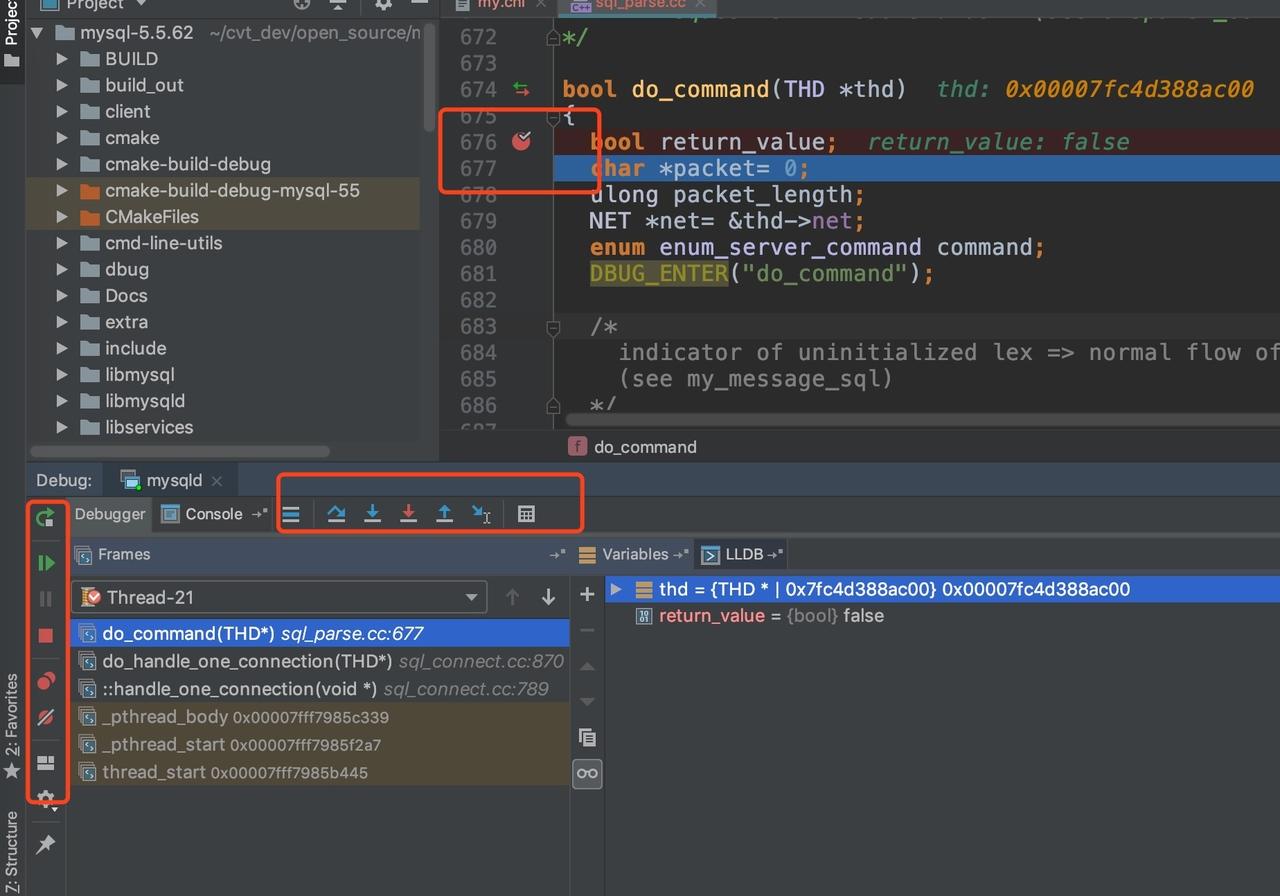Select do_handle_one_connection(THD*) frame
This screenshot has width=1280, height=896.
click(x=320, y=661)
